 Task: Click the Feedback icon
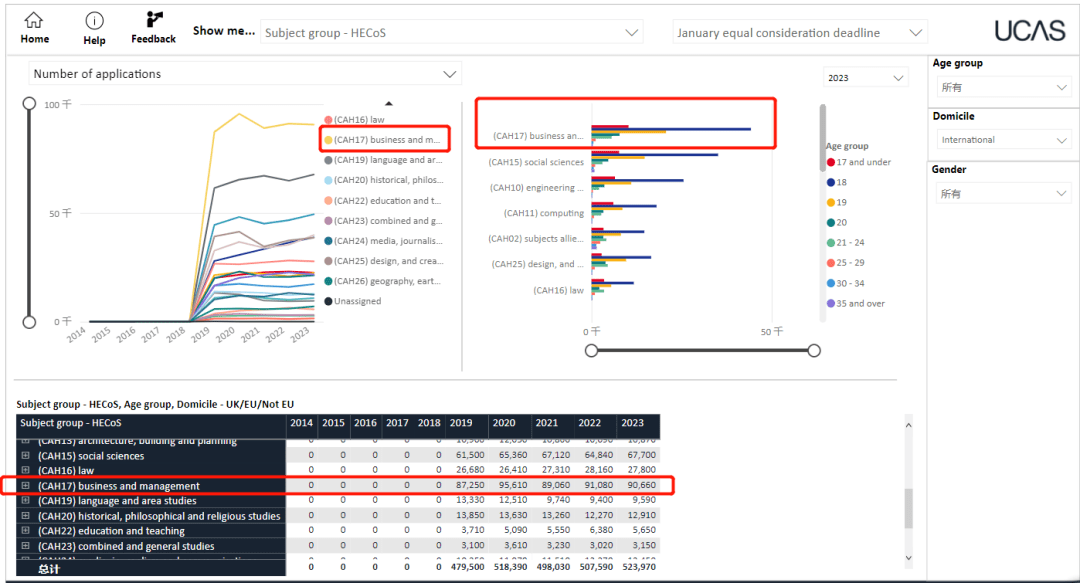click(x=153, y=20)
